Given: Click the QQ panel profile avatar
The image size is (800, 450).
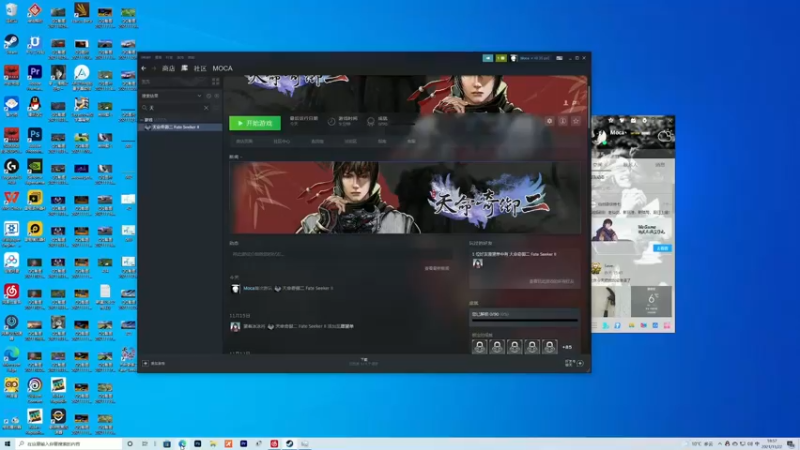Looking at the screenshot, I should tap(601, 135).
